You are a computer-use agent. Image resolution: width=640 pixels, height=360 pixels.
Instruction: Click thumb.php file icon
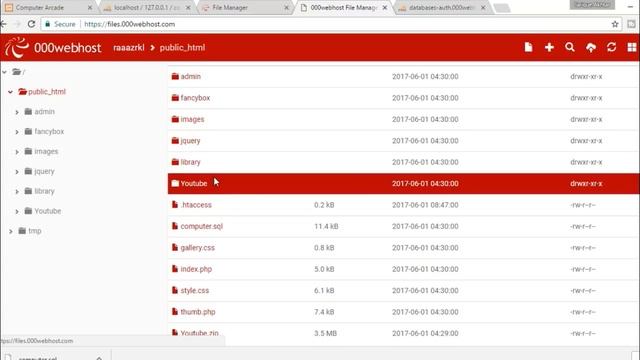pyautogui.click(x=175, y=312)
